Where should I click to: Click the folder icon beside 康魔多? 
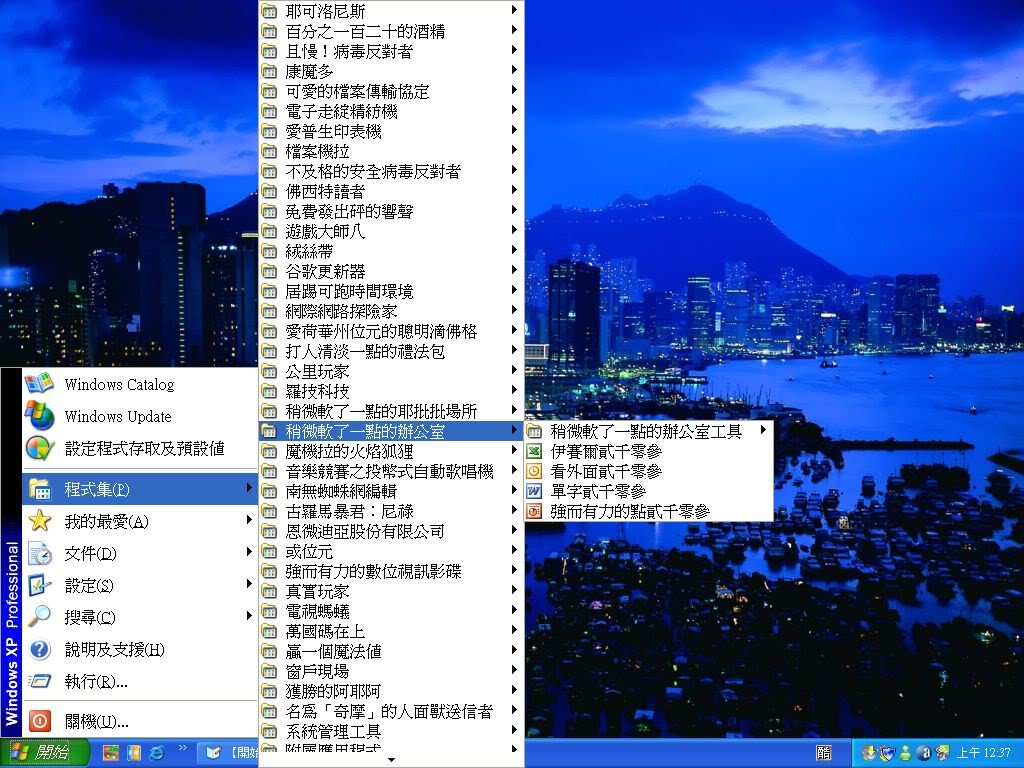(269, 71)
